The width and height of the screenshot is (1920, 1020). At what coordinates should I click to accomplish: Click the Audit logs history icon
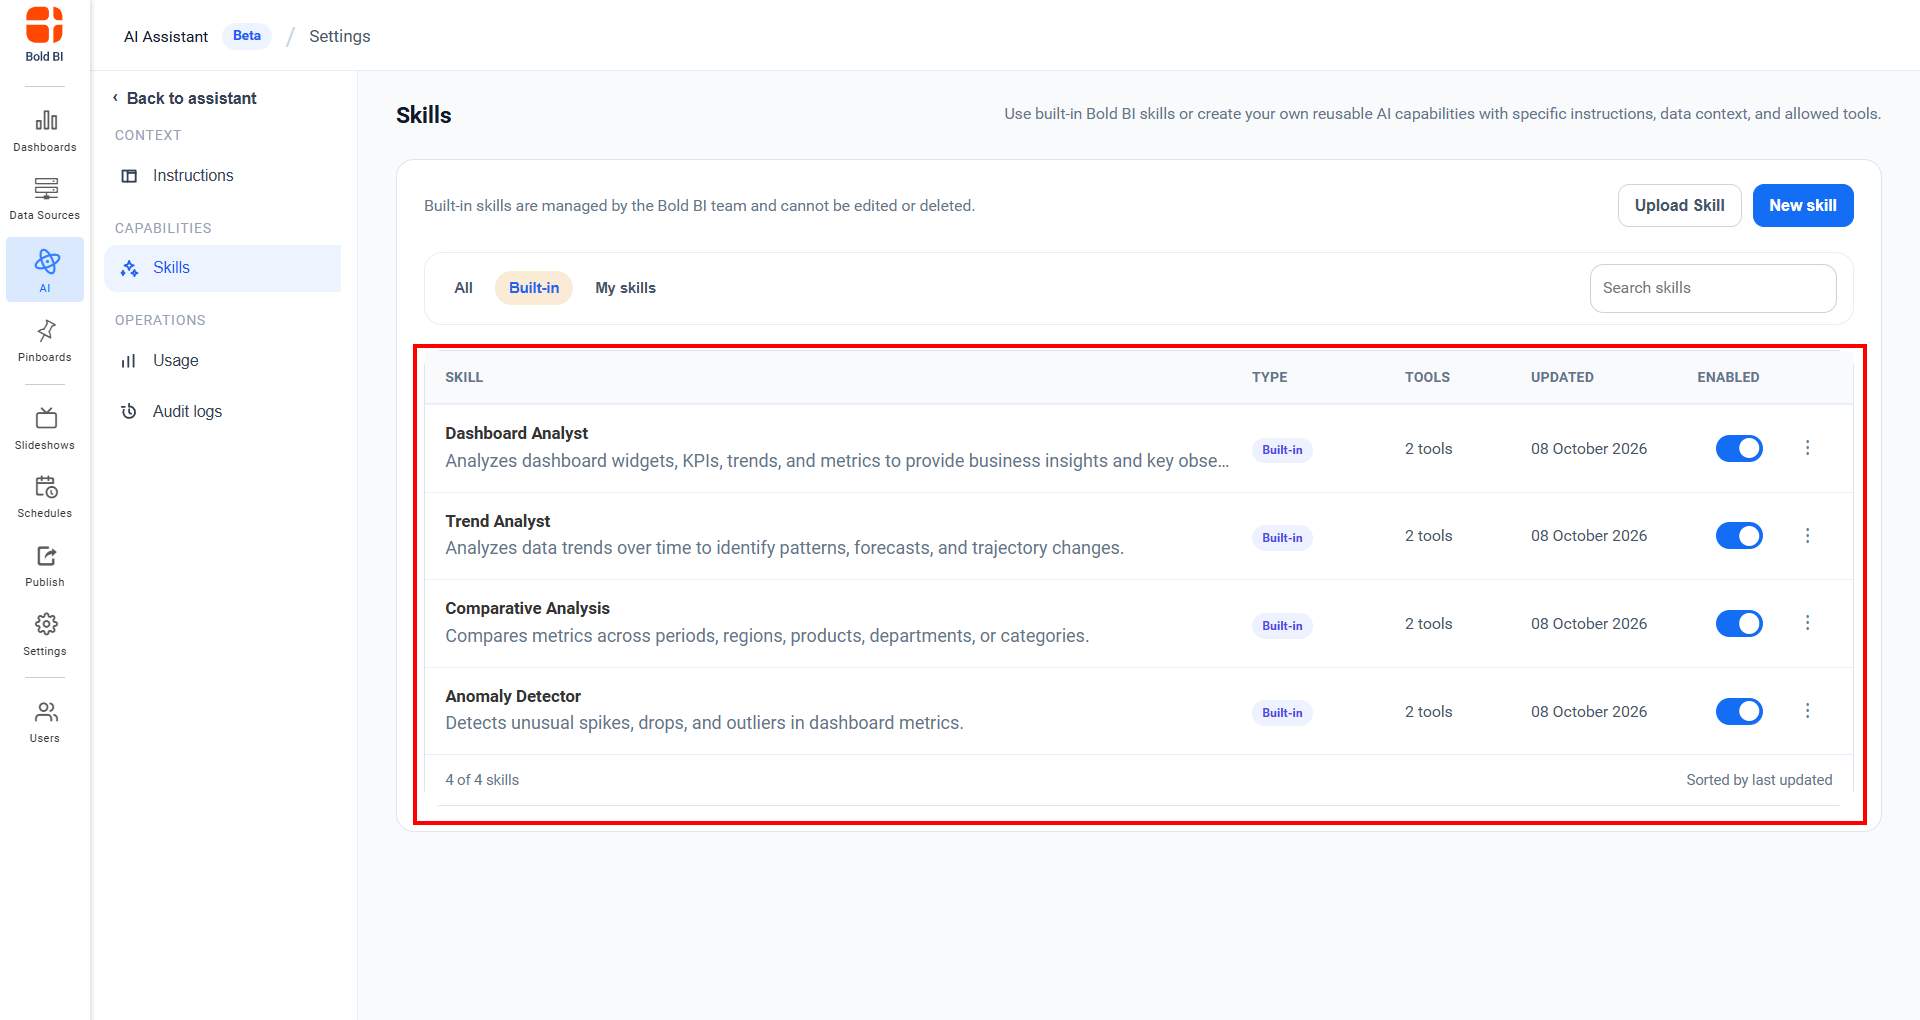(129, 411)
